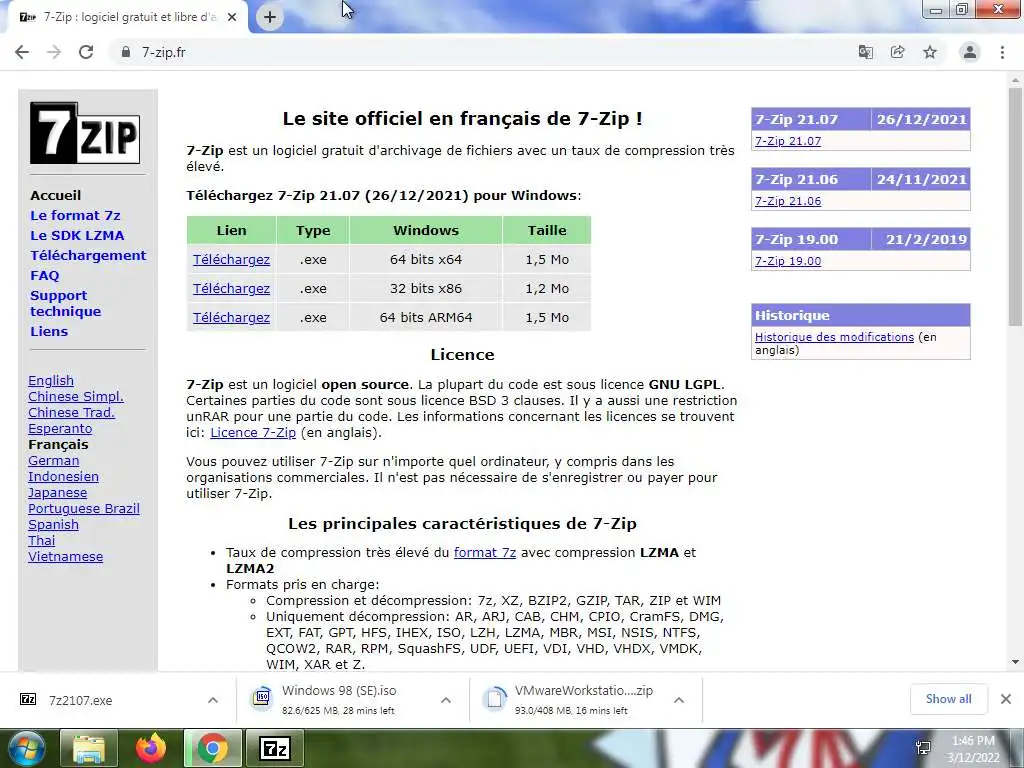Open a new browser tab
The image size is (1024, 768).
point(270,17)
